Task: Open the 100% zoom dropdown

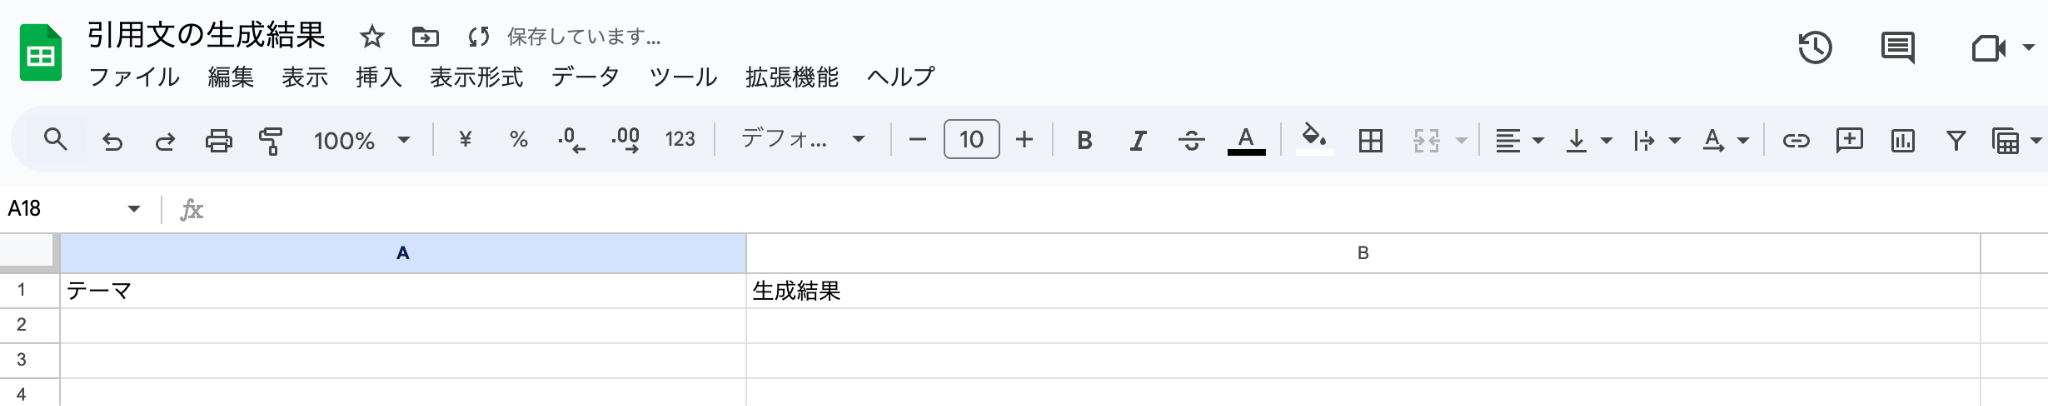Action: [x=361, y=141]
